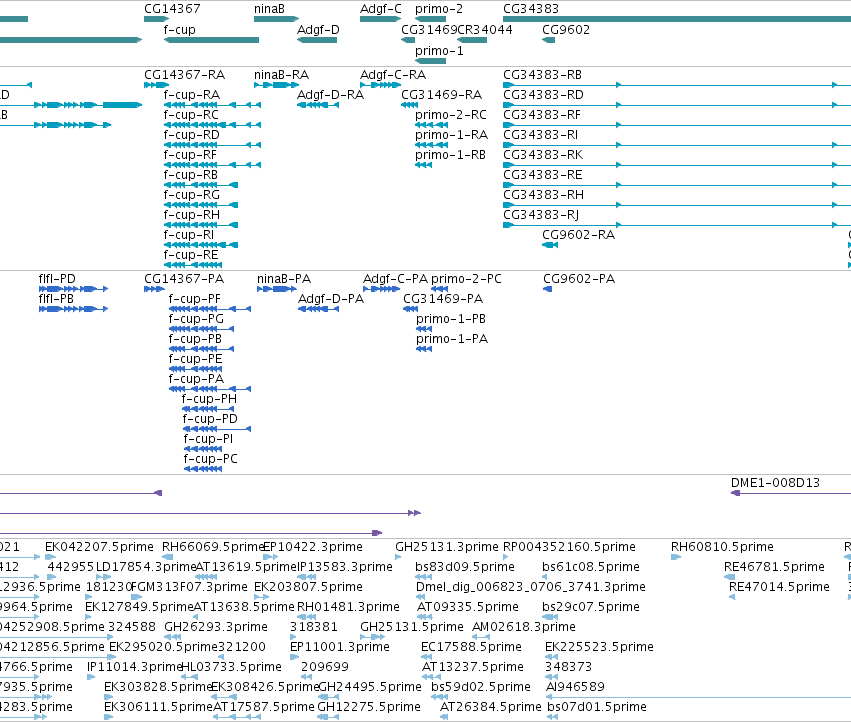Select protein primo-1-PA

[452, 339]
